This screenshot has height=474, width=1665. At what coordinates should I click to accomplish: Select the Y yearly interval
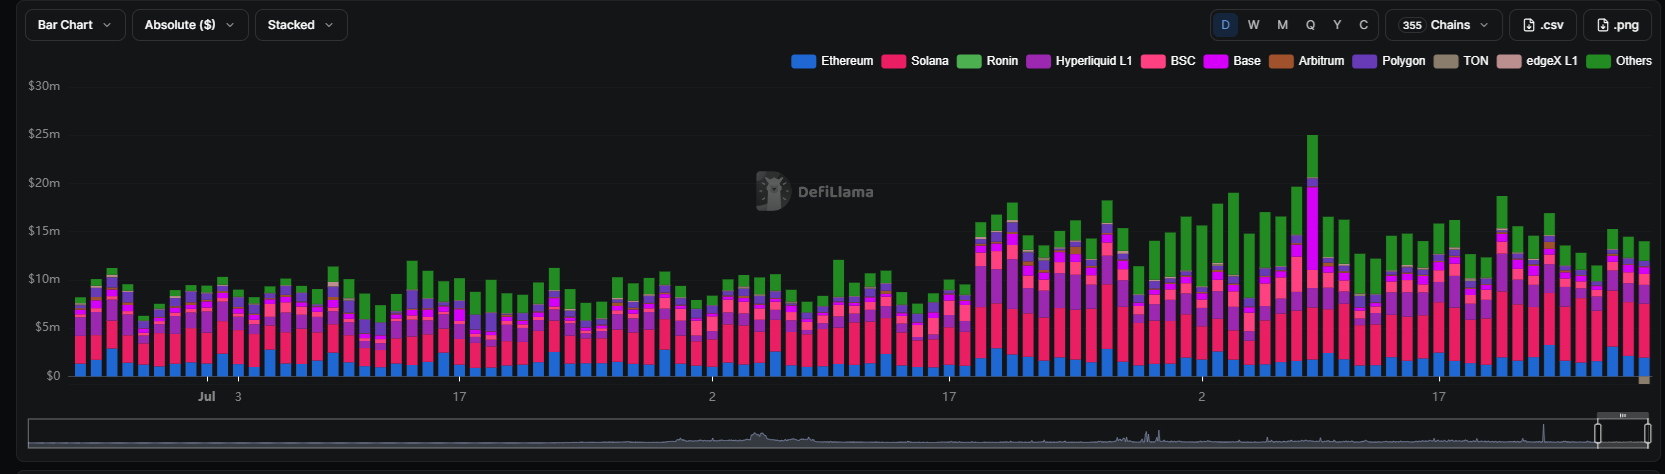[1337, 25]
